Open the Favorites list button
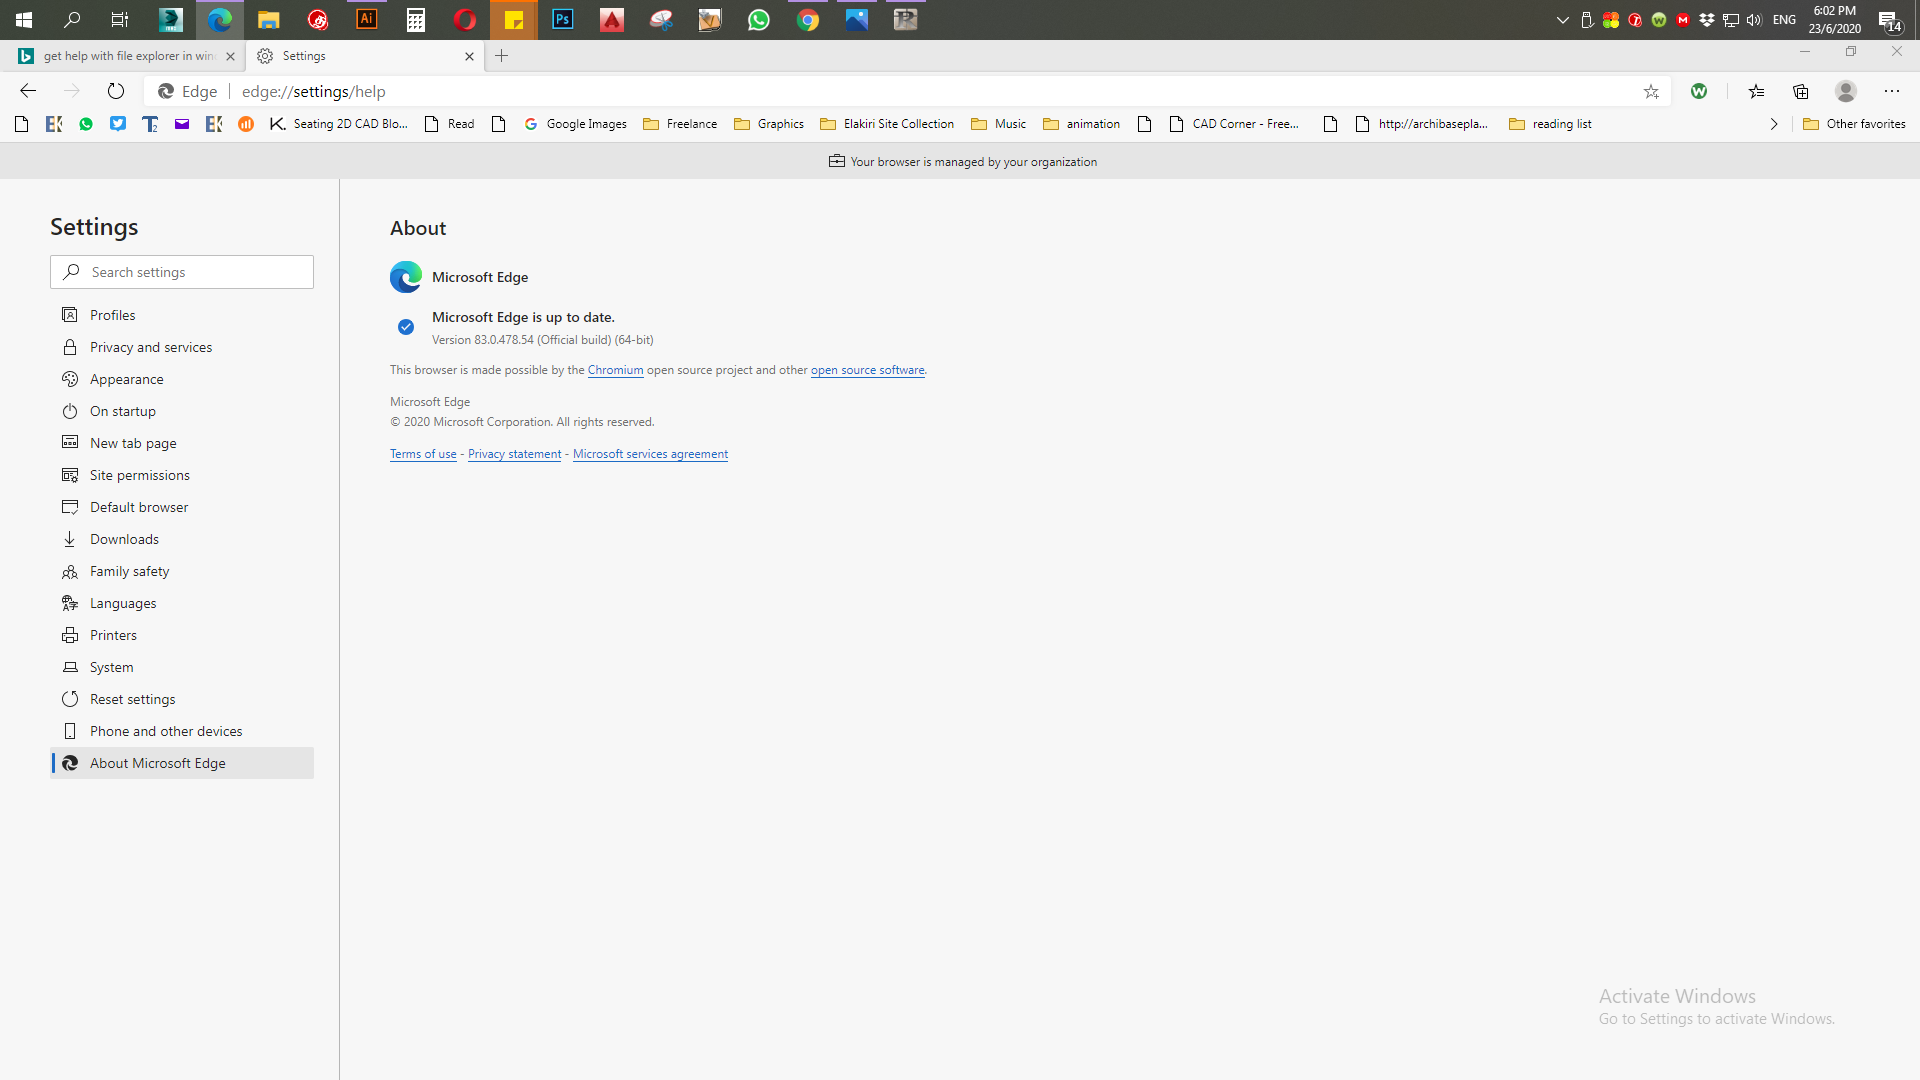This screenshot has width=1920, height=1080. click(x=1756, y=91)
